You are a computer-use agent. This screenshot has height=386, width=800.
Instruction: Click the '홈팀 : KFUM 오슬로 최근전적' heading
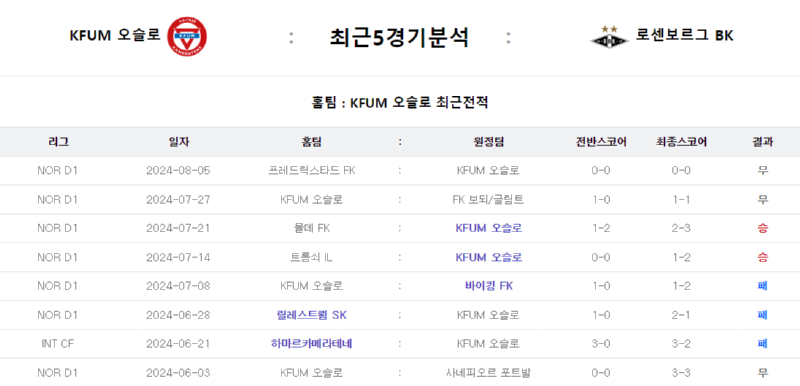399,102
